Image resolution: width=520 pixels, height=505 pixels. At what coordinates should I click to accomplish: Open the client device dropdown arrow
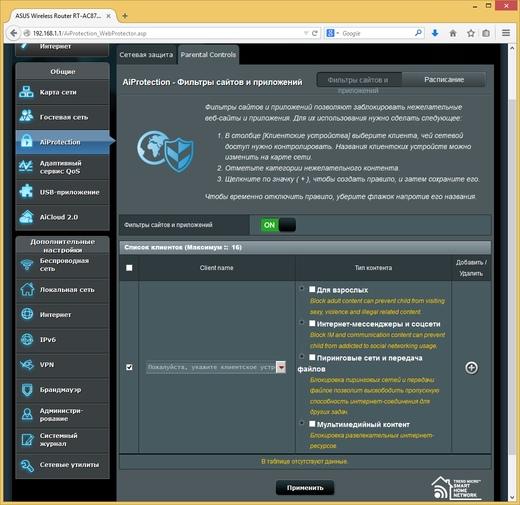point(281,367)
